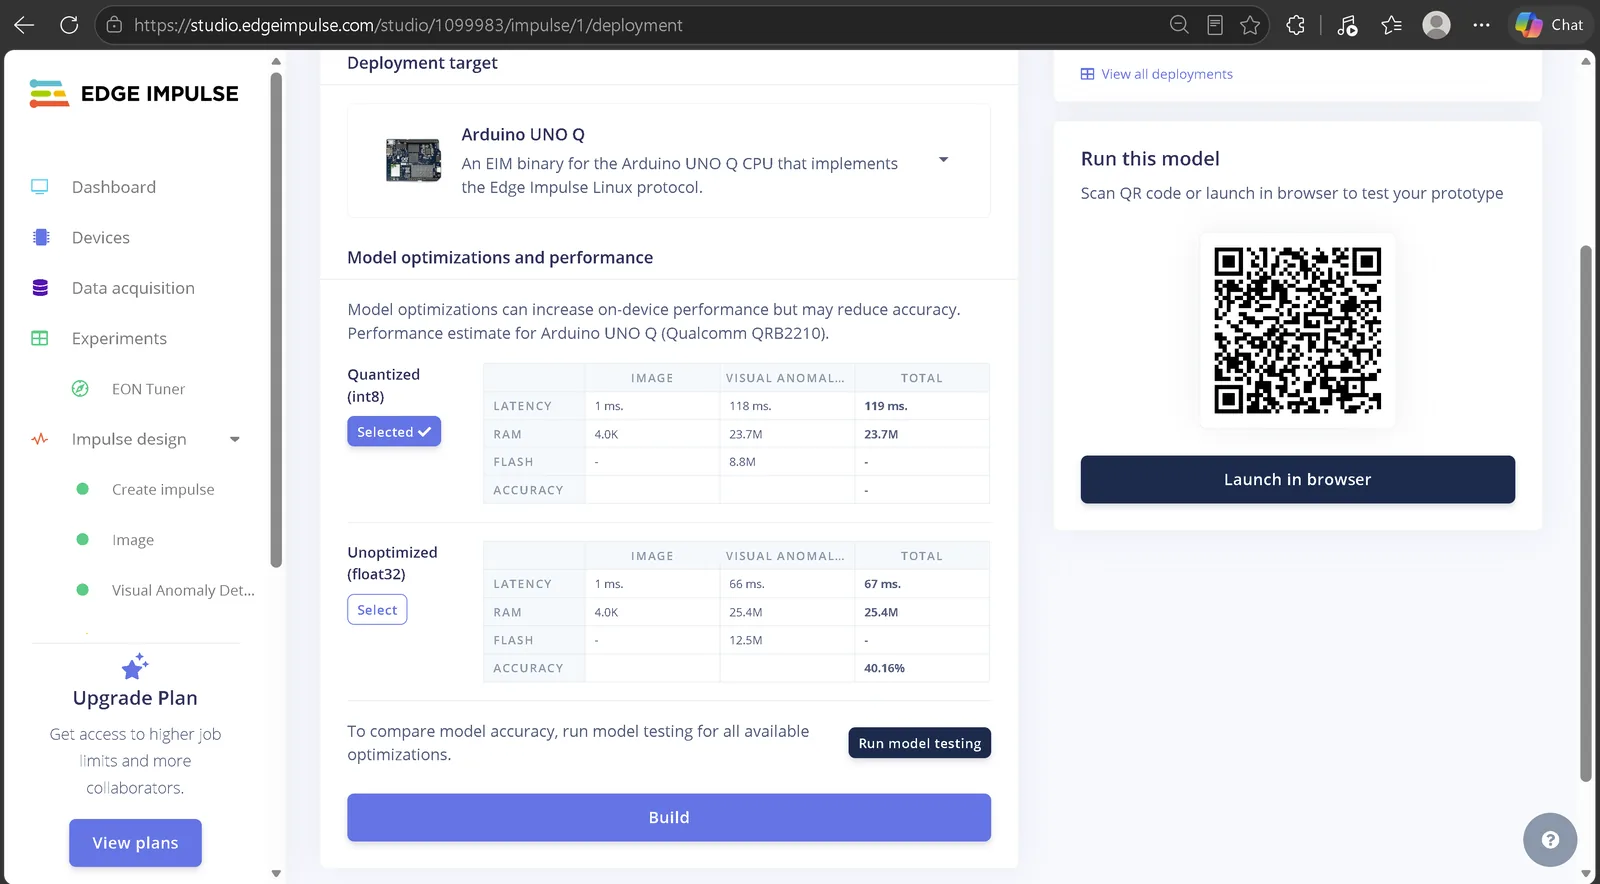Click the quantized total RAM value 23.7M
This screenshot has width=1600, height=884.
(x=881, y=434)
